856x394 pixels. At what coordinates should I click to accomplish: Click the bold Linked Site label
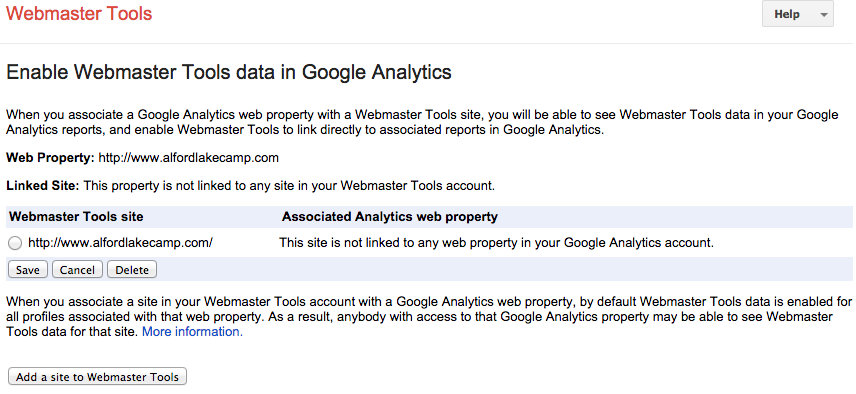point(43,186)
